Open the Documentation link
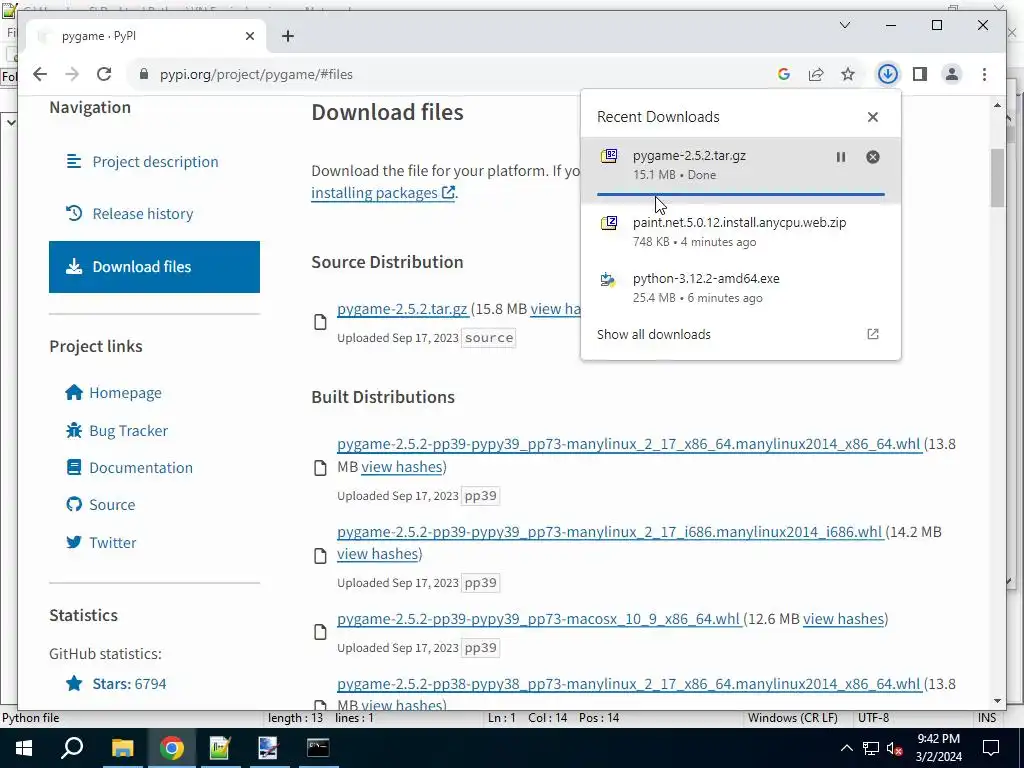 click(x=140, y=468)
